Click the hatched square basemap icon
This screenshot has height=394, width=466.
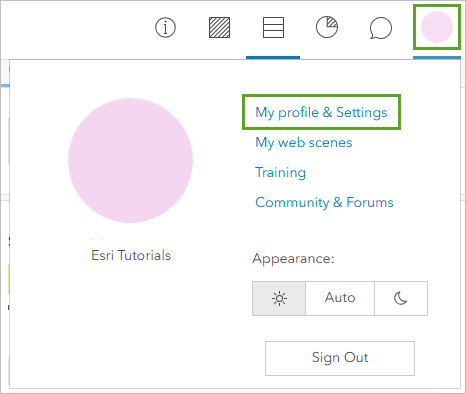pyautogui.click(x=219, y=27)
